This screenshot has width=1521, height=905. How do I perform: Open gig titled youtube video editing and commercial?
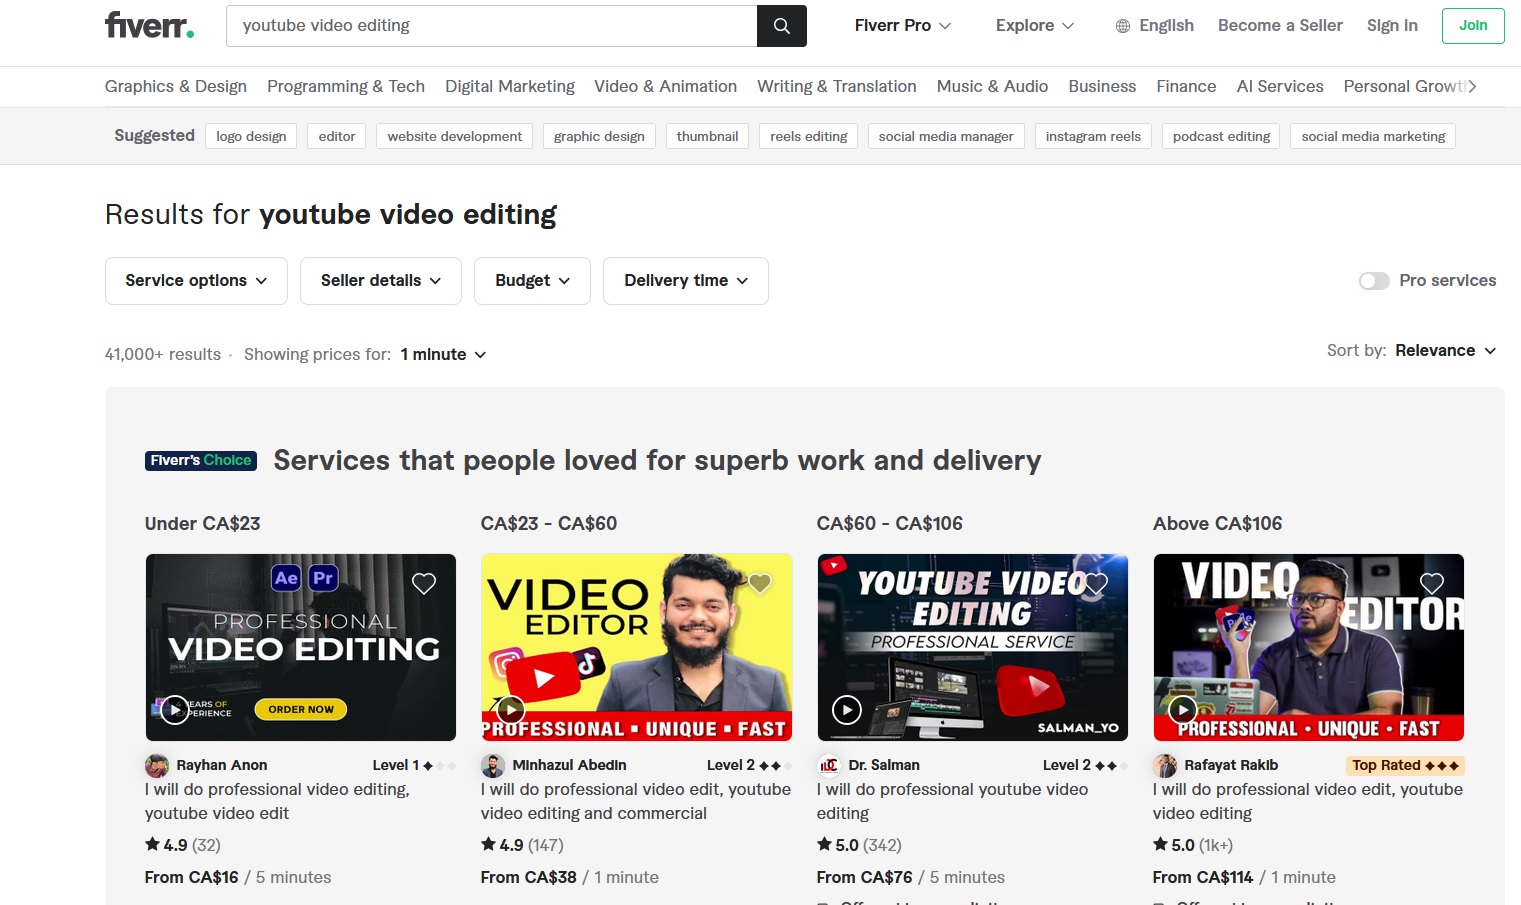636,802
